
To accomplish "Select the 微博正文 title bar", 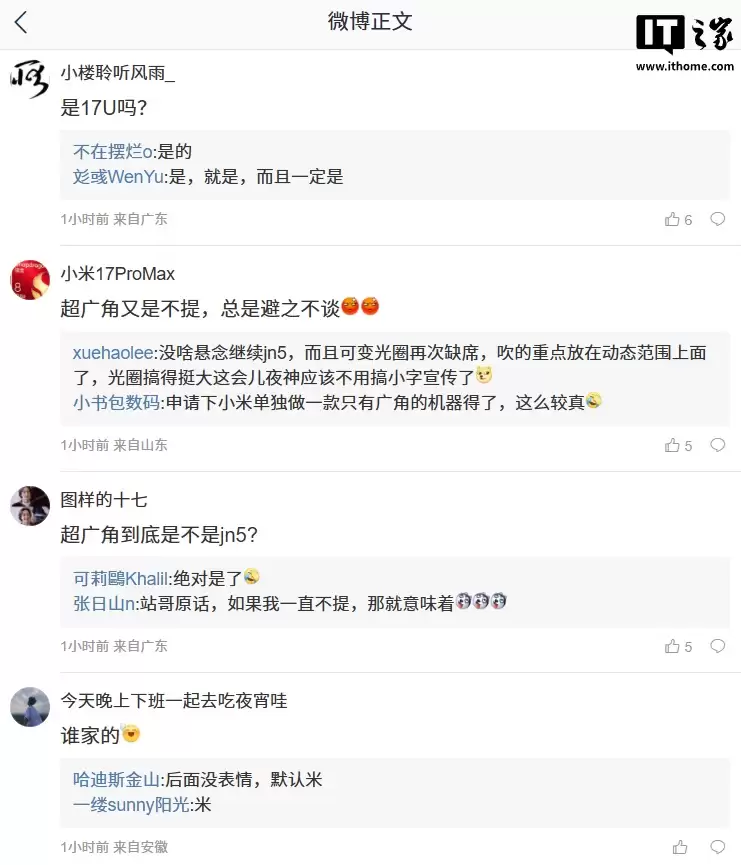I will coord(370,22).
